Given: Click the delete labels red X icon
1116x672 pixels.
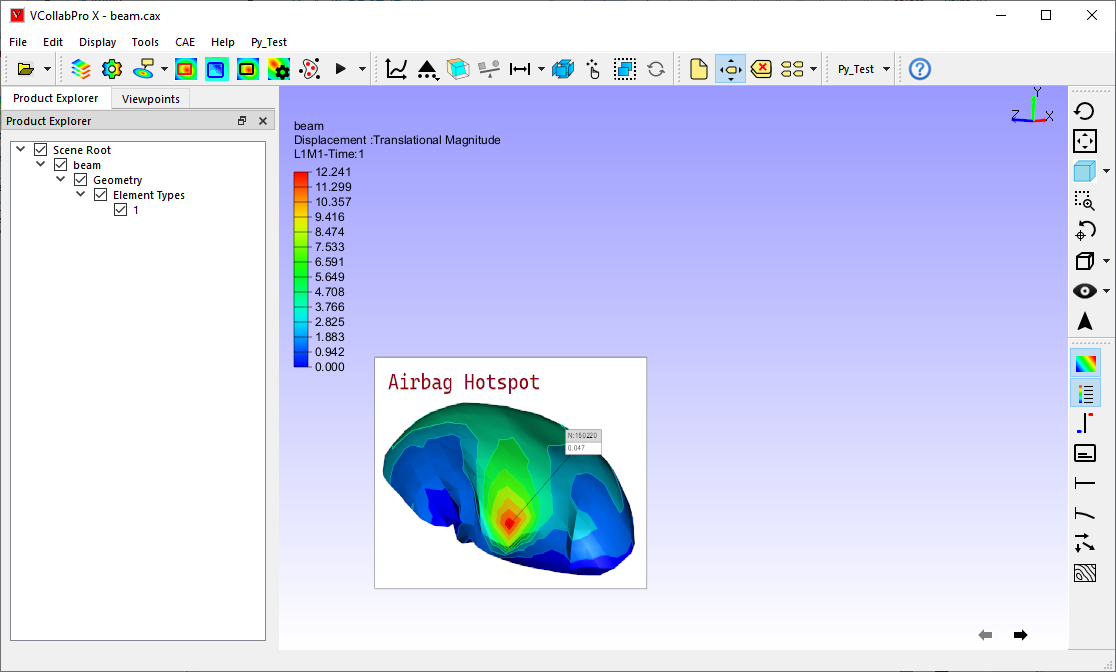Looking at the screenshot, I should (x=762, y=69).
